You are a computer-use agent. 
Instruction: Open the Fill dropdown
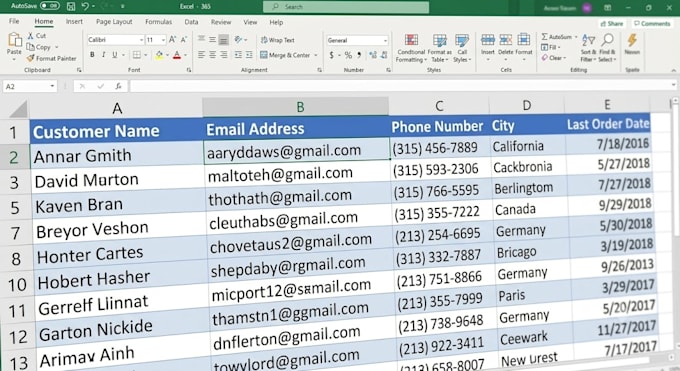tap(551, 47)
